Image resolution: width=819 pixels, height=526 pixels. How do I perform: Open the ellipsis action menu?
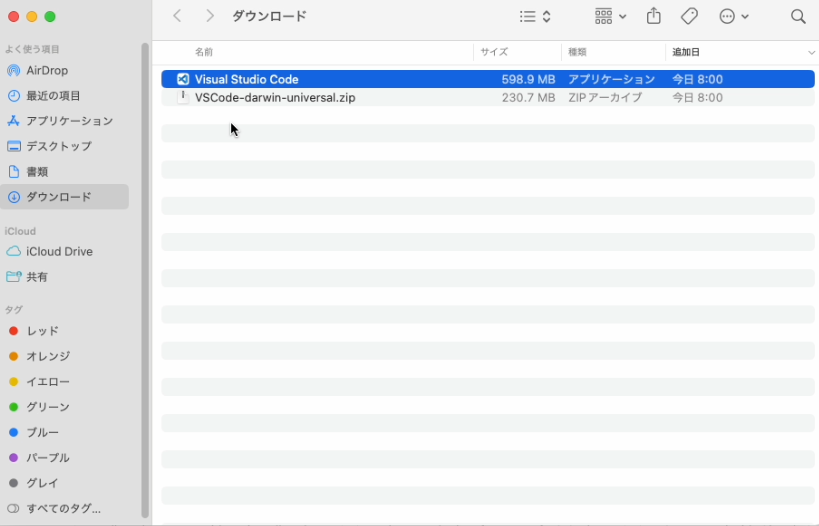coord(733,16)
